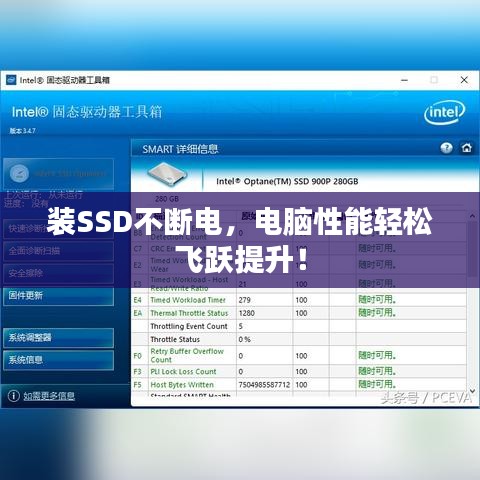
Task: Select the F0 Retry Buffer Overflow Count row
Action: coord(299,355)
